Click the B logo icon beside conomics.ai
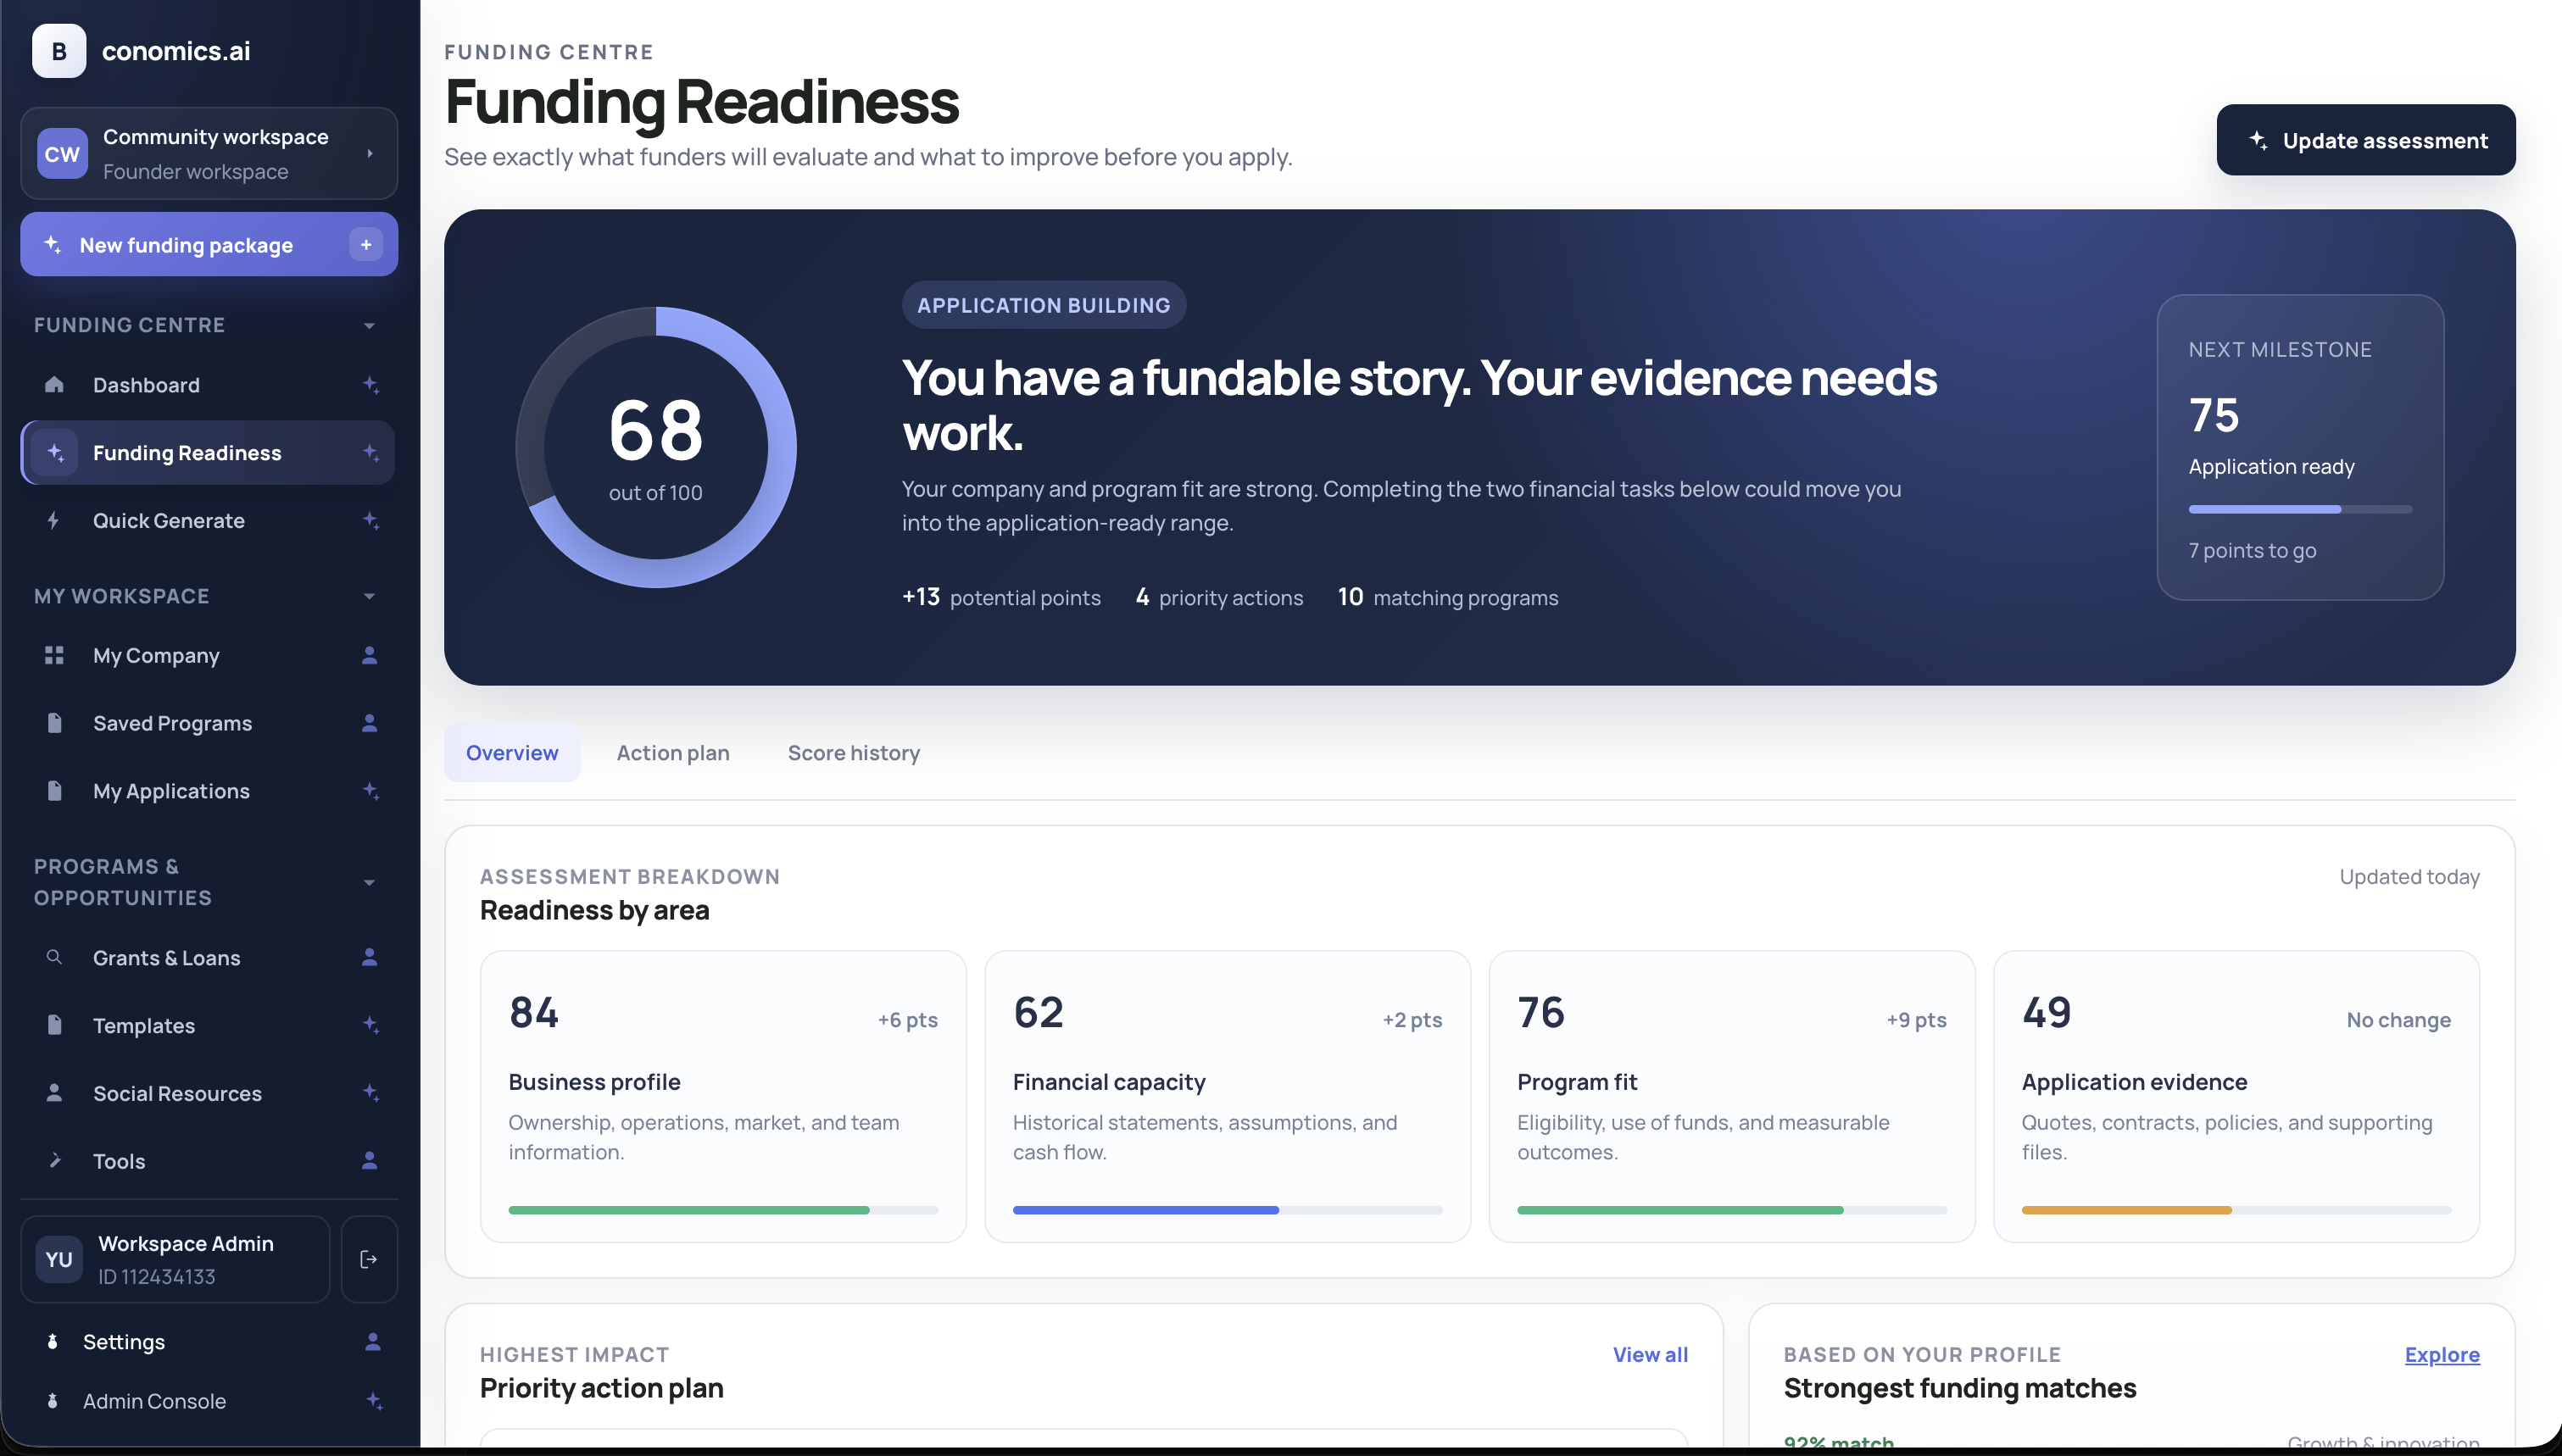2562x1456 pixels. tap(59, 51)
